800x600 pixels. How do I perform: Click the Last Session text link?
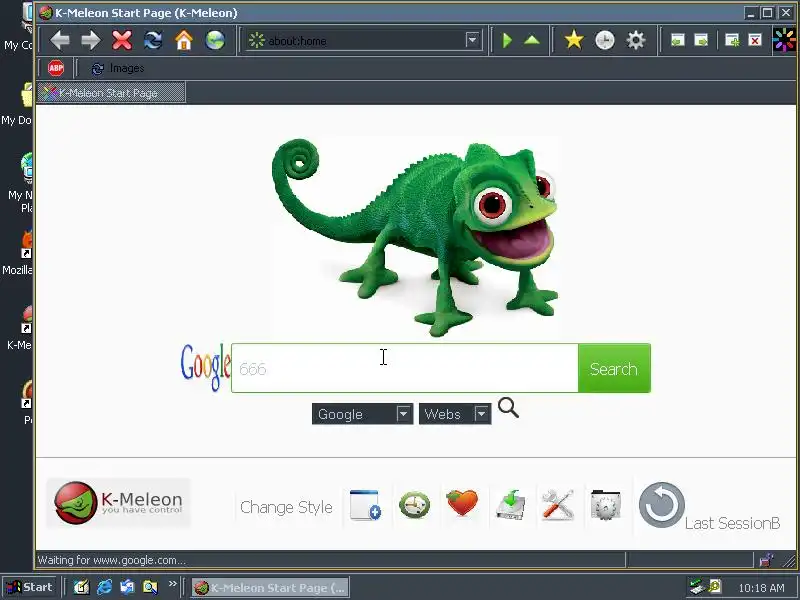732,523
